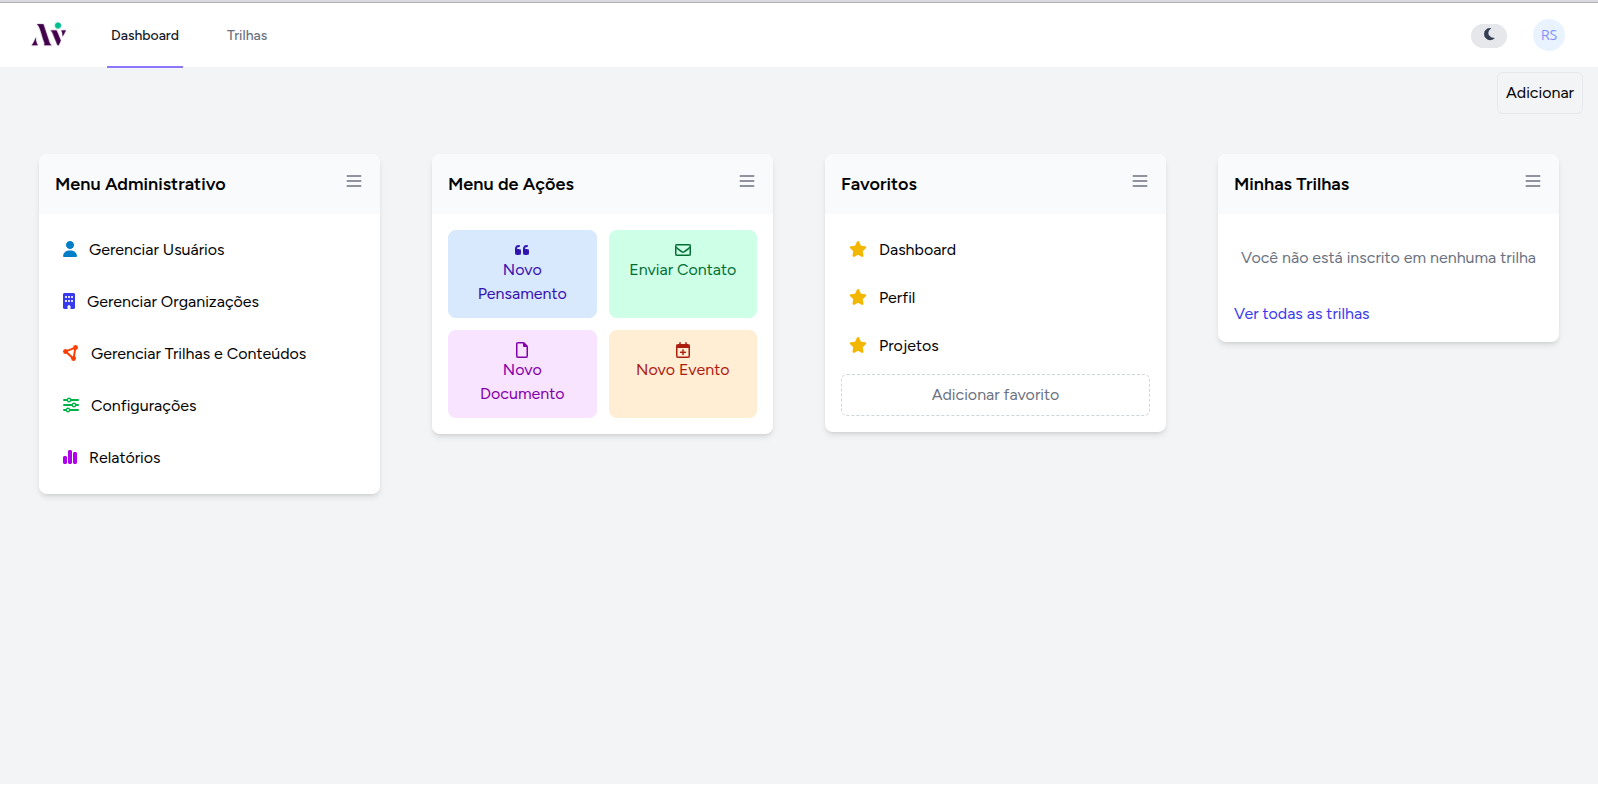Switch to the Trilhas tab
The height and width of the screenshot is (785, 1598).
click(247, 35)
